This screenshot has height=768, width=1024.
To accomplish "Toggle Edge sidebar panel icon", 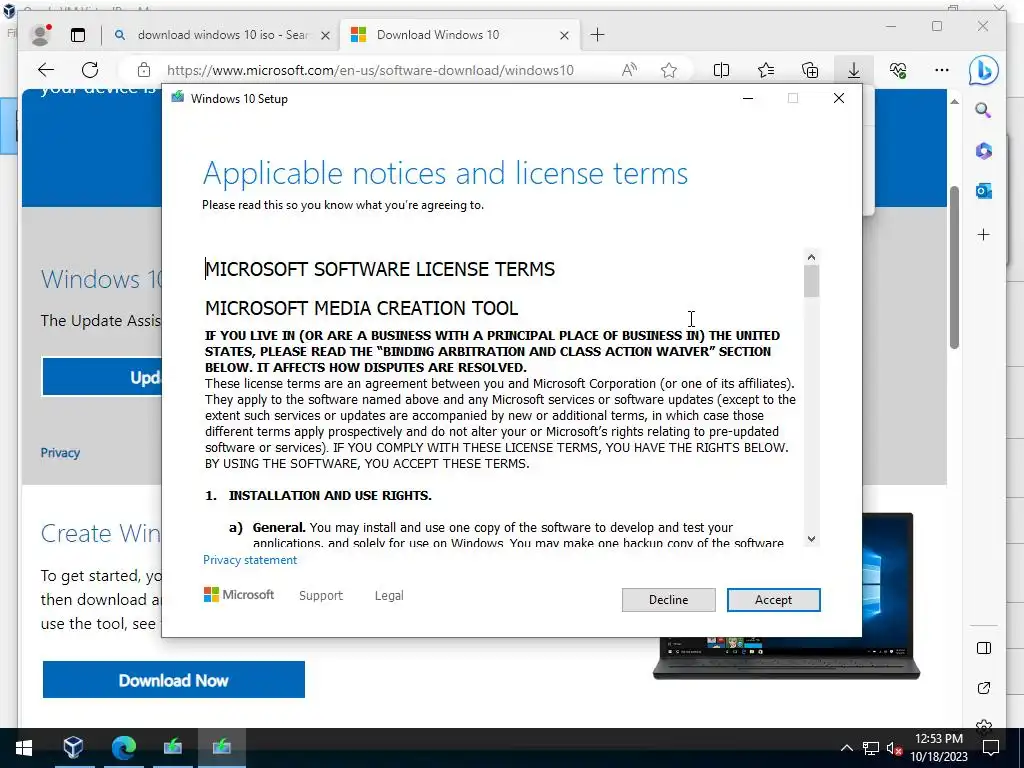I will pyautogui.click(x=984, y=648).
